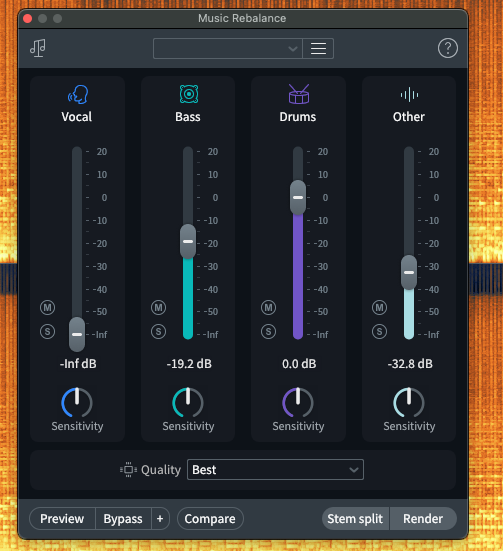503x551 pixels.
Task: Open the help question mark icon
Action: (x=447, y=48)
